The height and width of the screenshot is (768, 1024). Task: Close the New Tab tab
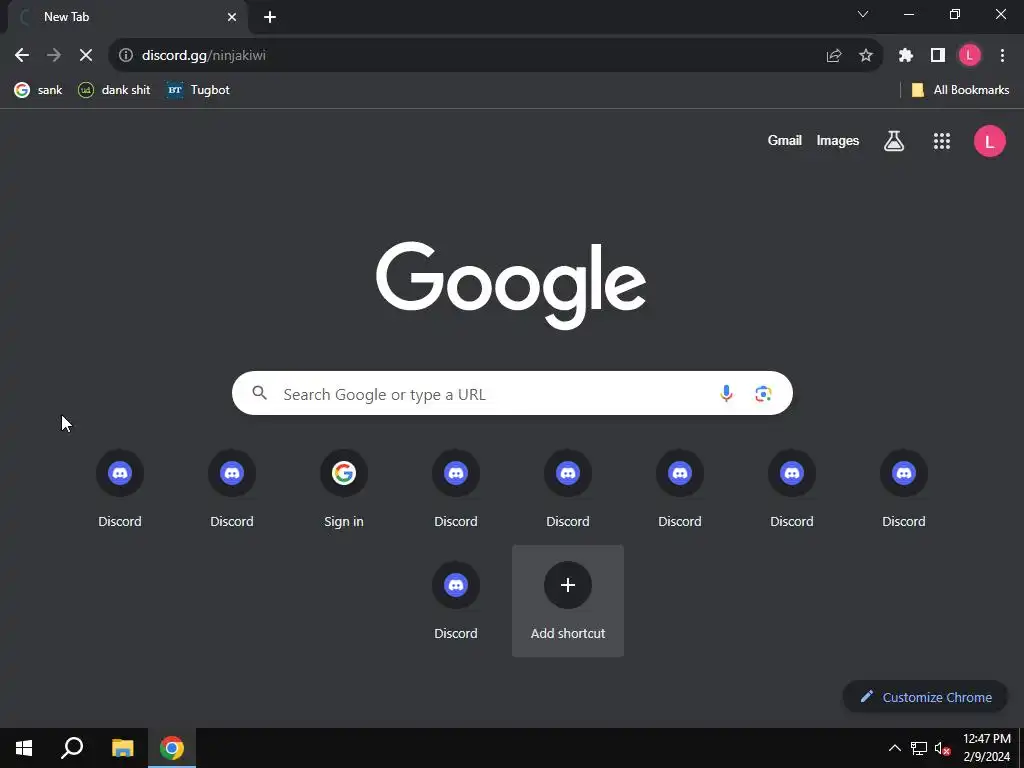(x=232, y=17)
